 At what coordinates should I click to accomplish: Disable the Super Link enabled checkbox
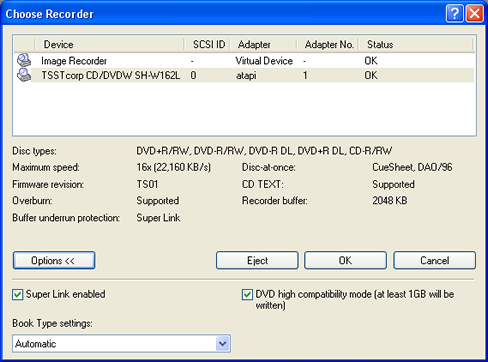pyautogui.click(x=17, y=295)
